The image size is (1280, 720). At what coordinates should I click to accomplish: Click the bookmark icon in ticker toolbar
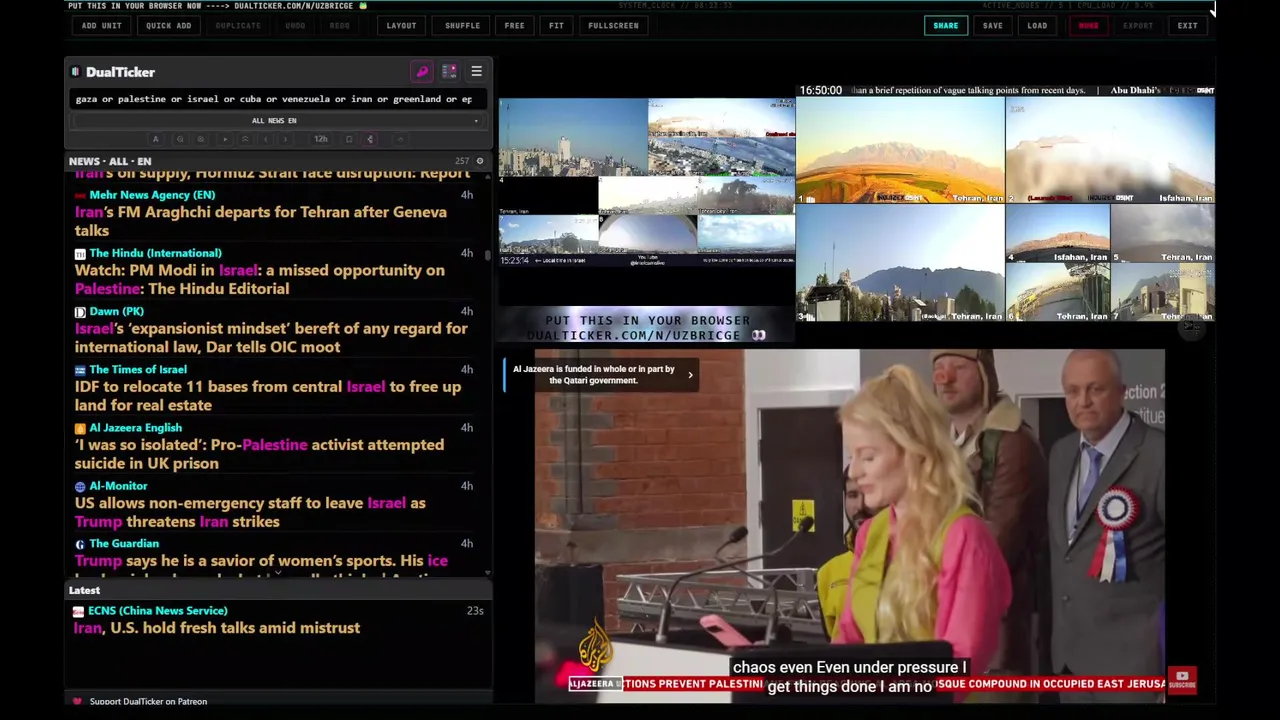349,139
